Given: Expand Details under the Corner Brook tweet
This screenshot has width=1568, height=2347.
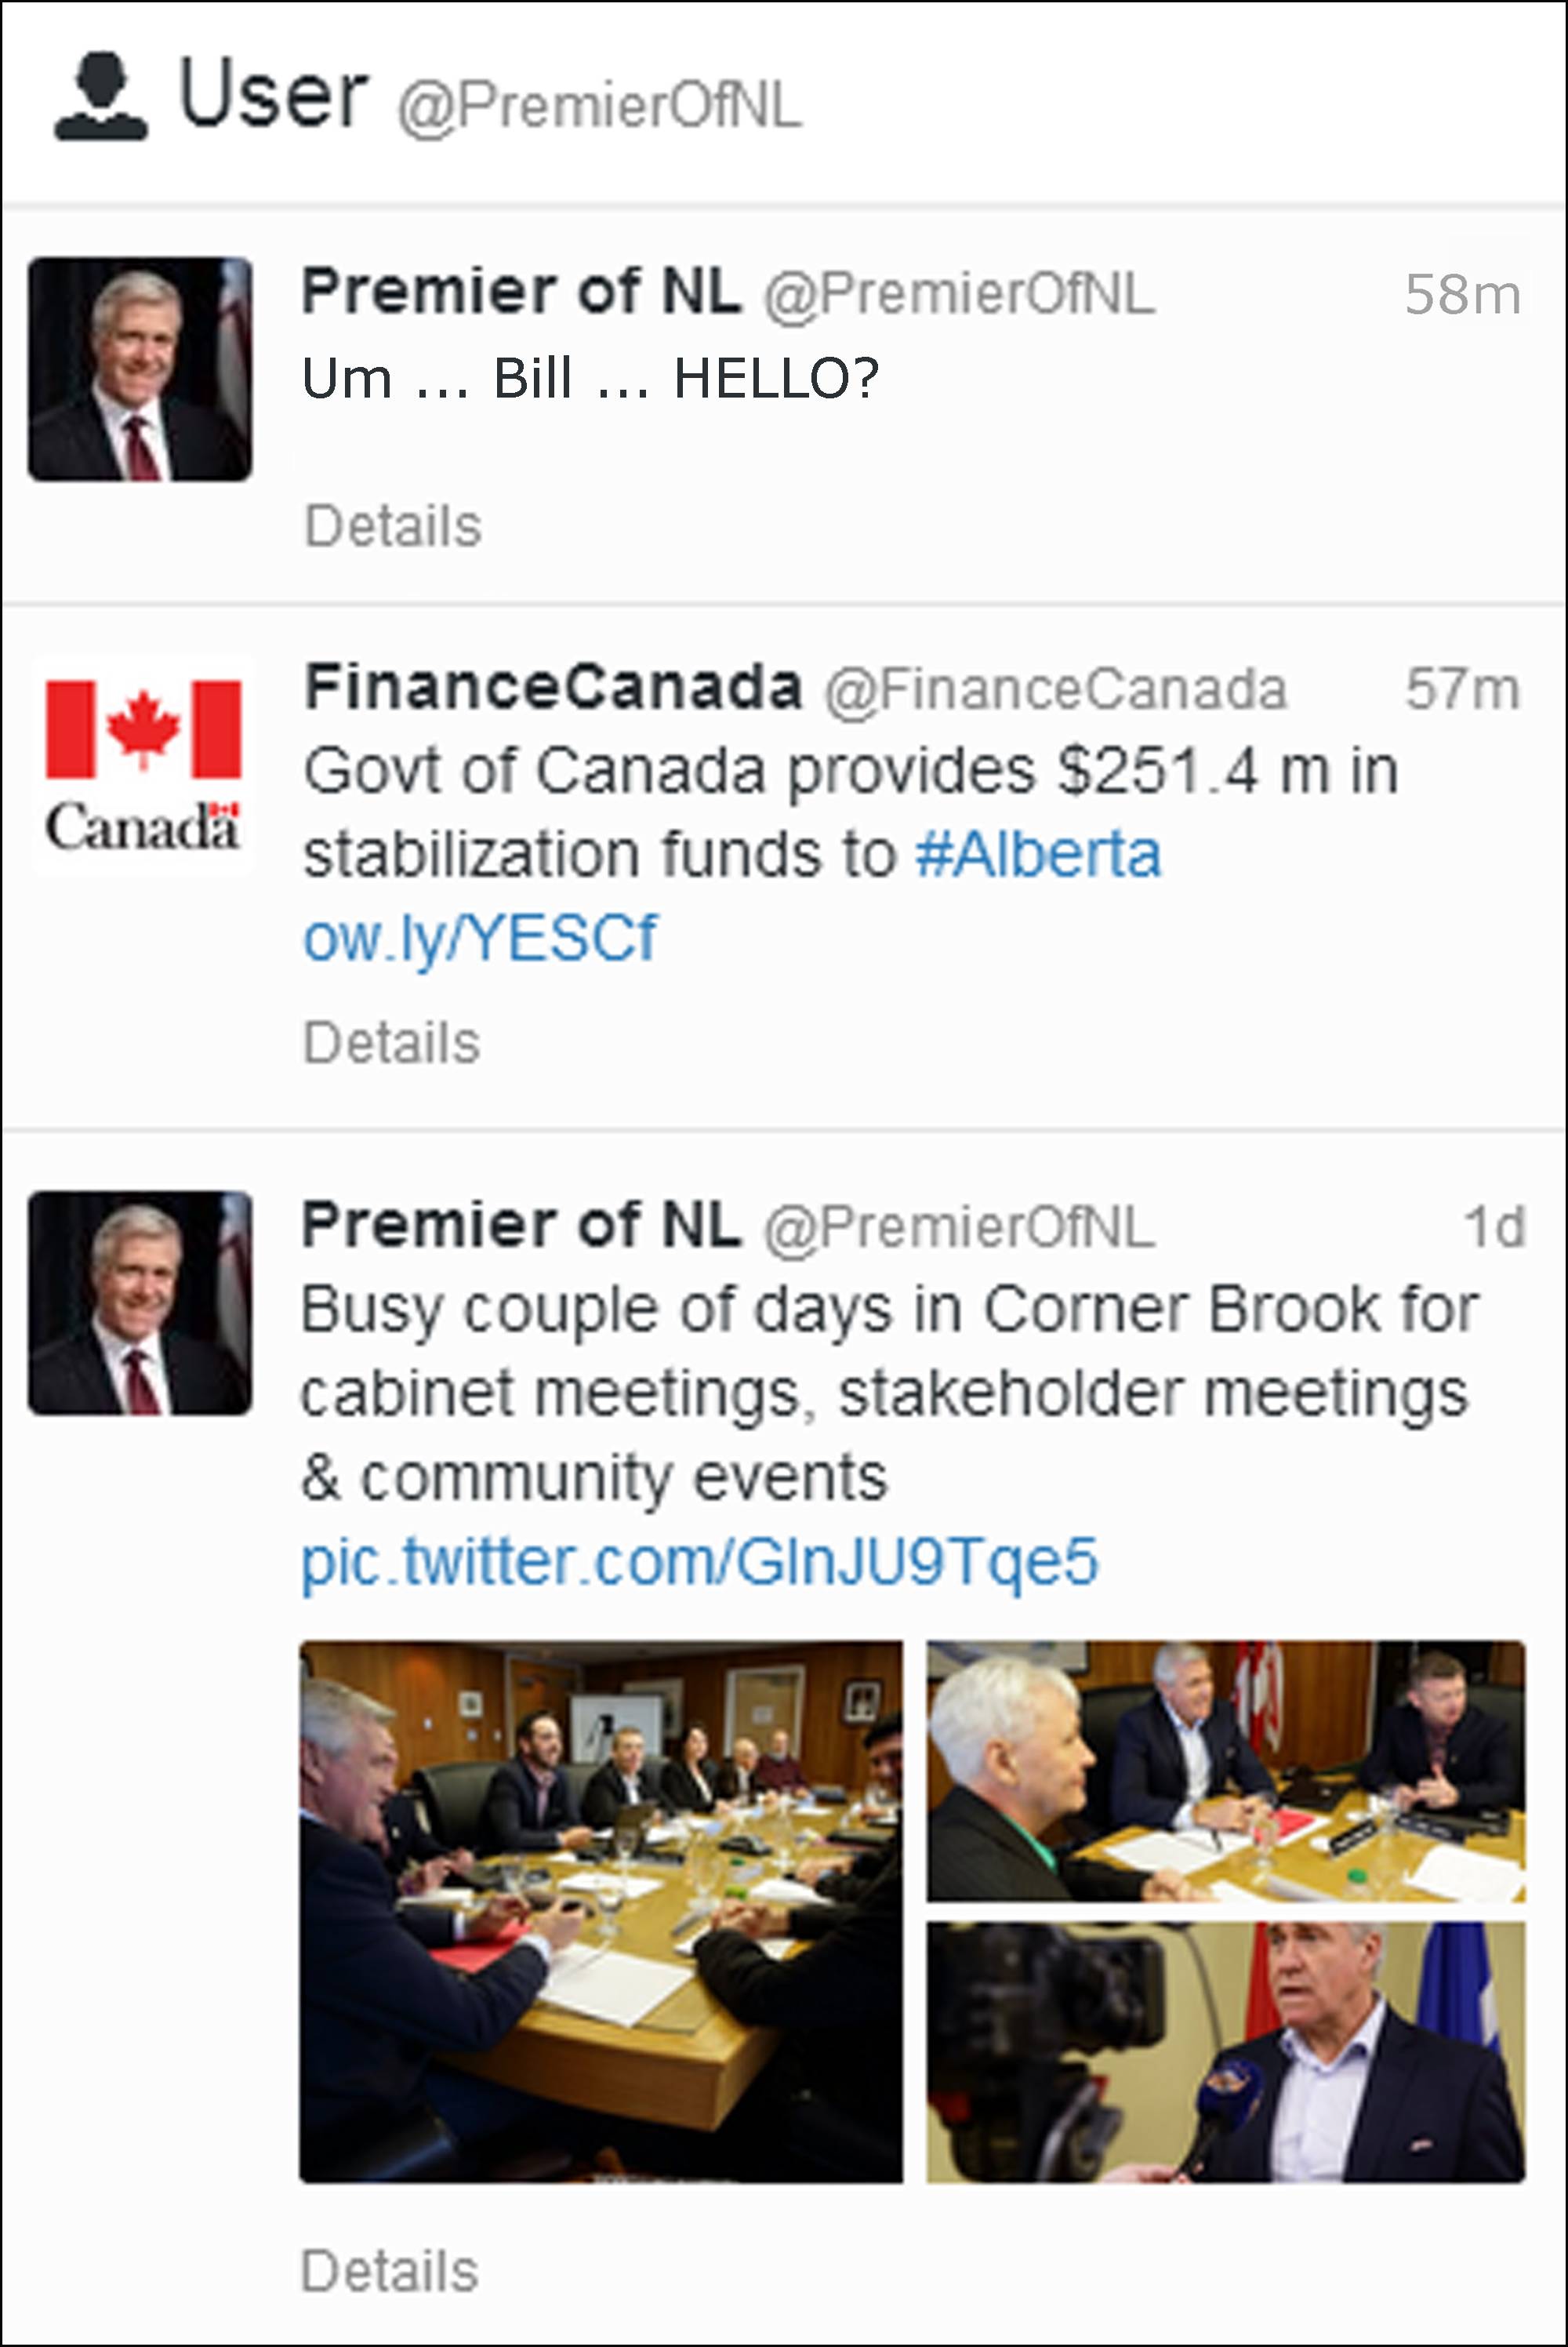Looking at the screenshot, I should 390,2270.
